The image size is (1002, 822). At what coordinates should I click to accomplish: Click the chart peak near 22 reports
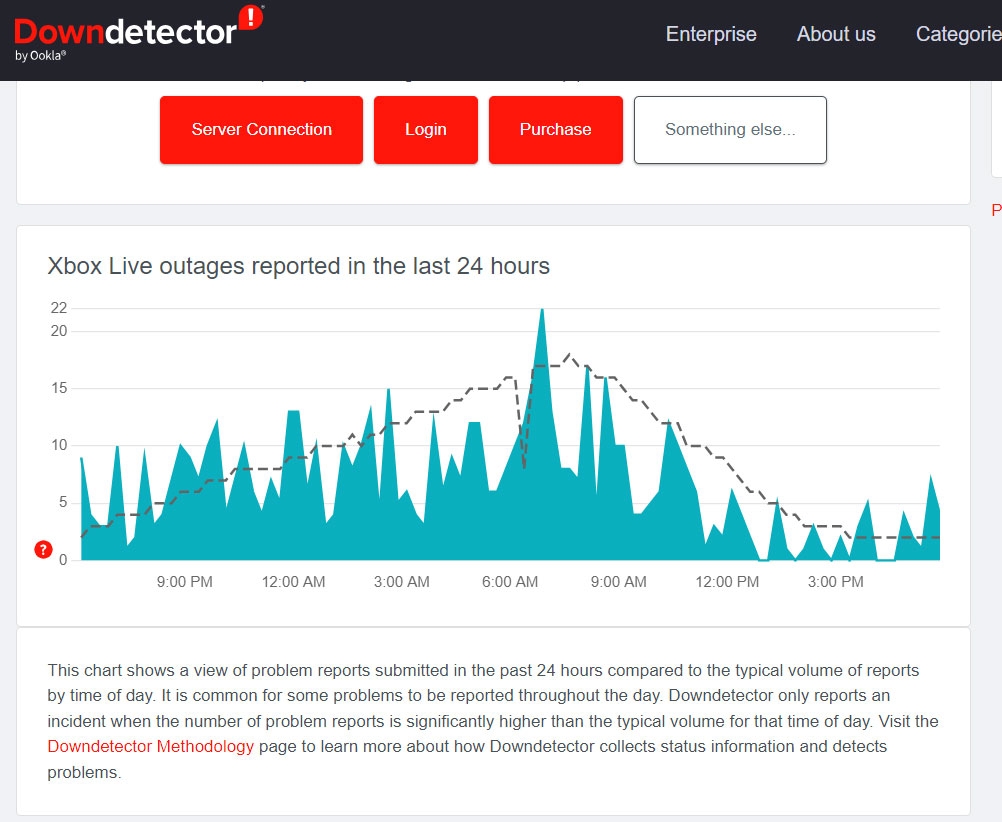pyautogui.click(x=542, y=311)
